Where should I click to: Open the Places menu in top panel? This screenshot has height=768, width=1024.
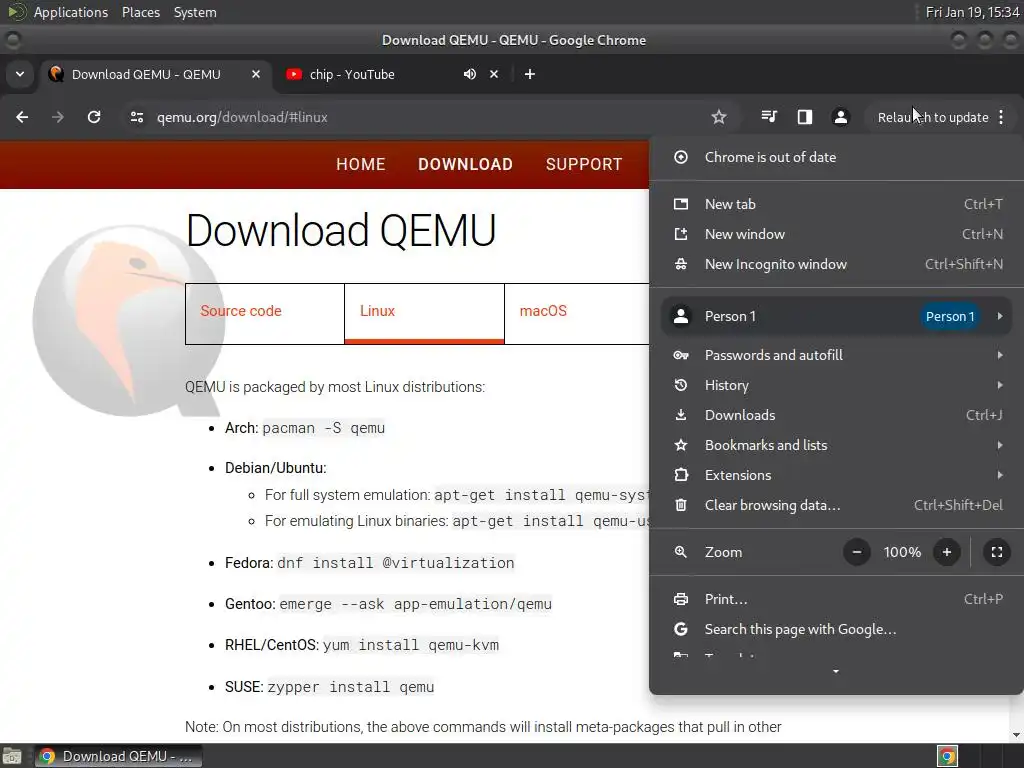pyautogui.click(x=141, y=12)
